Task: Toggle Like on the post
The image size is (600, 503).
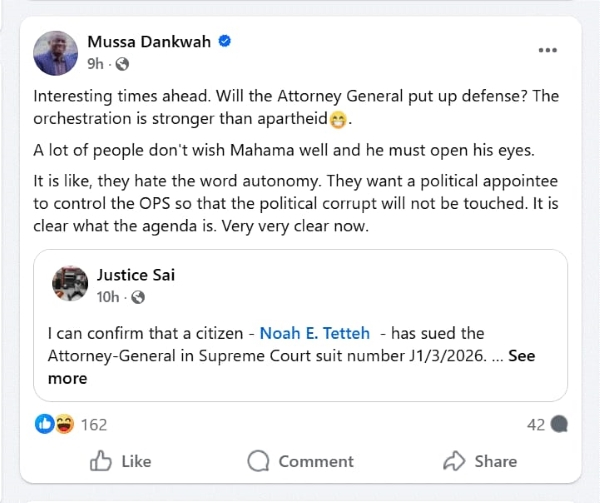Action: [121, 461]
